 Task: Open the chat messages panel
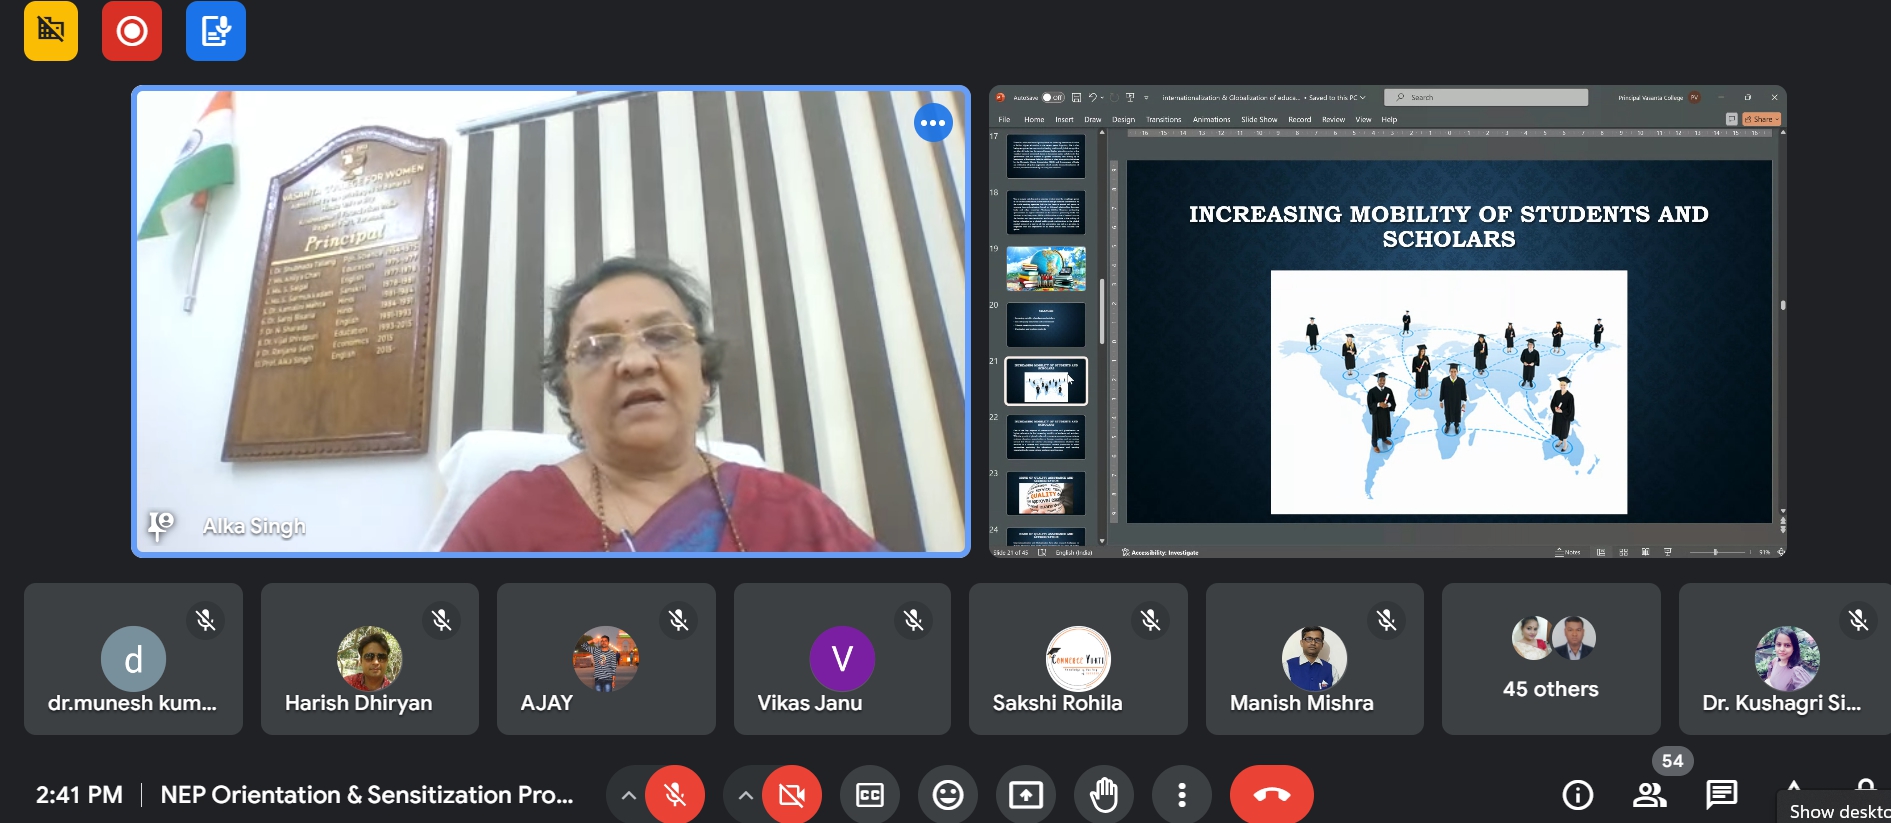[x=1721, y=795]
